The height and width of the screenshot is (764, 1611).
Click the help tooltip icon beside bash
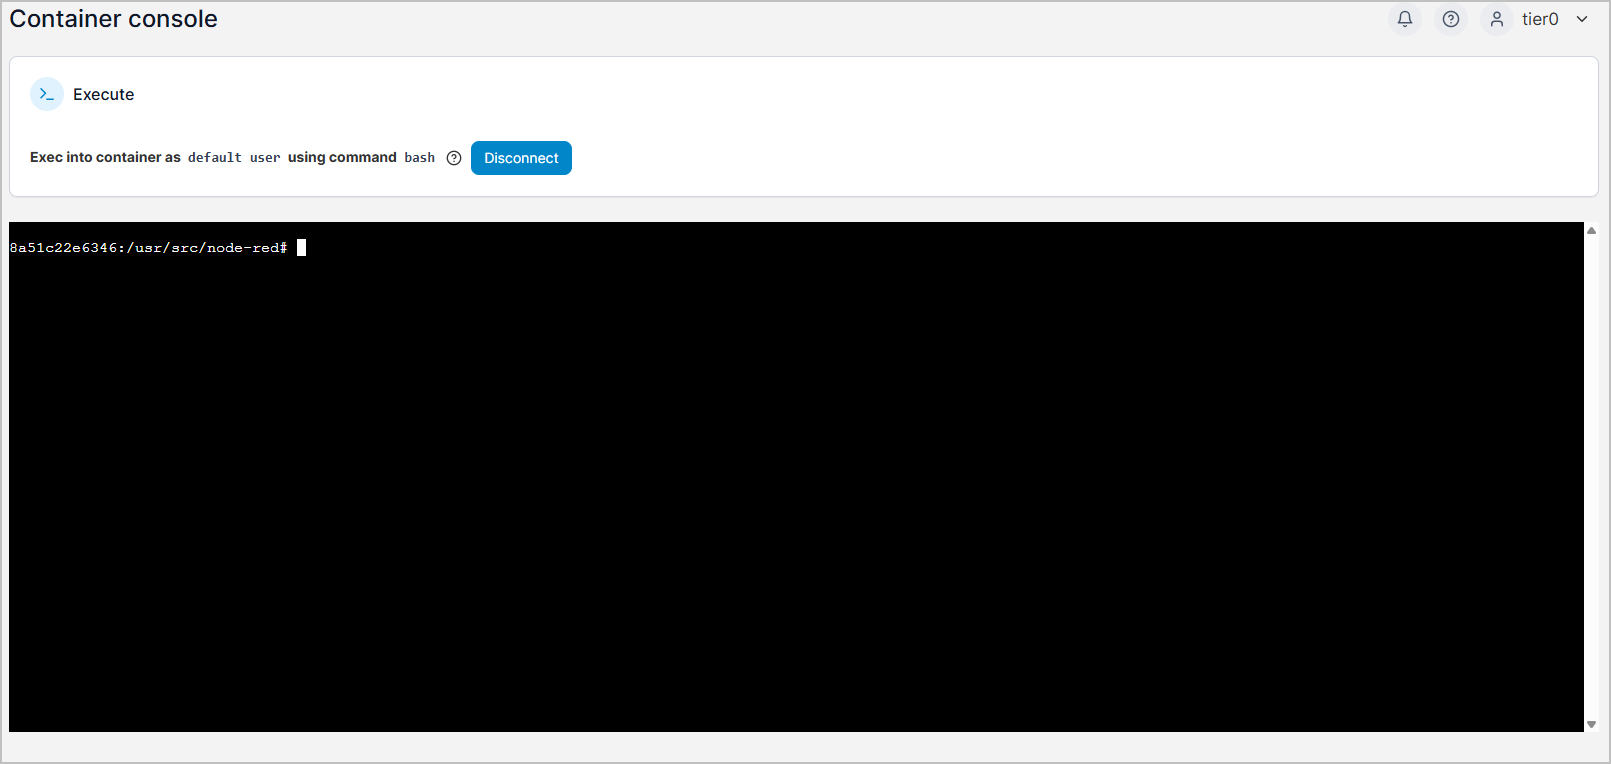[x=454, y=158]
